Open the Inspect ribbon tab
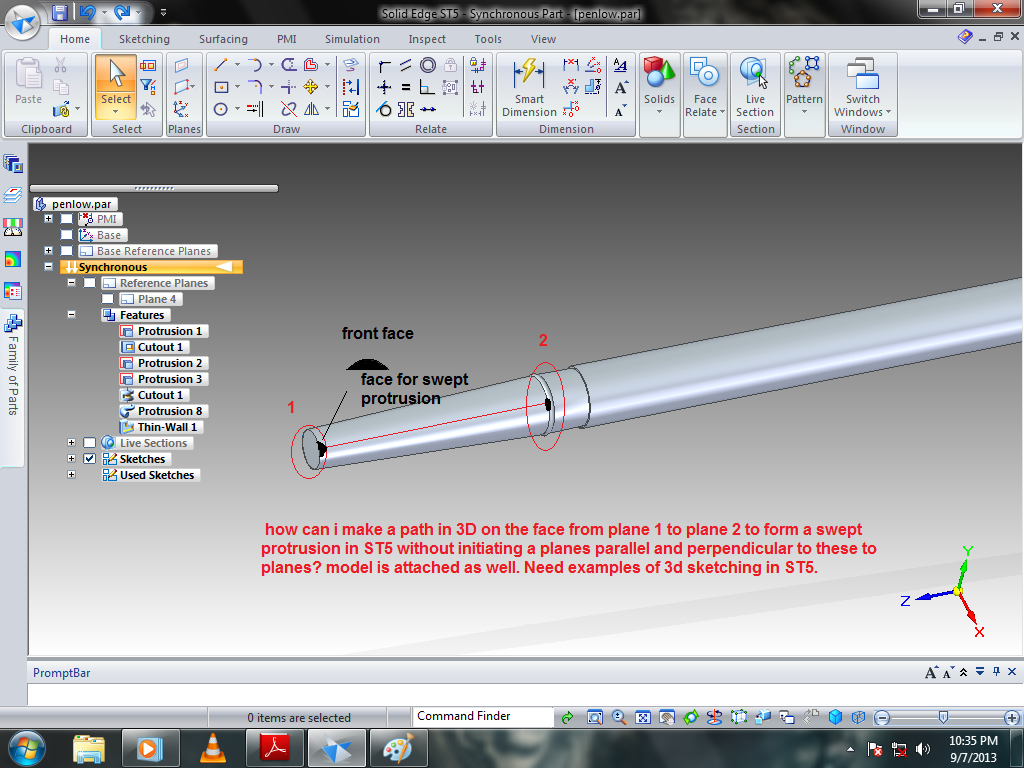Viewport: 1024px width, 768px height. click(x=427, y=39)
